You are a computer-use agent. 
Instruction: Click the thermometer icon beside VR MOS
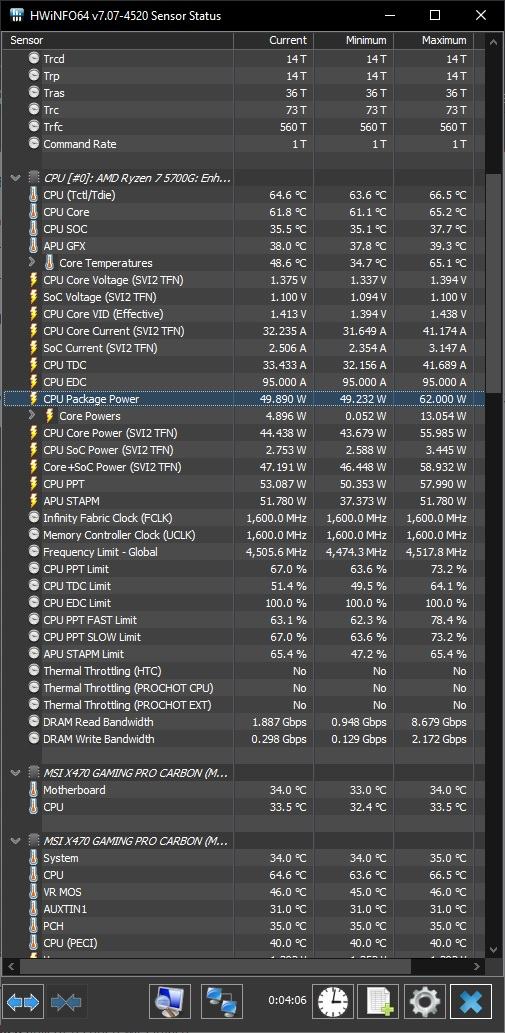(34, 892)
